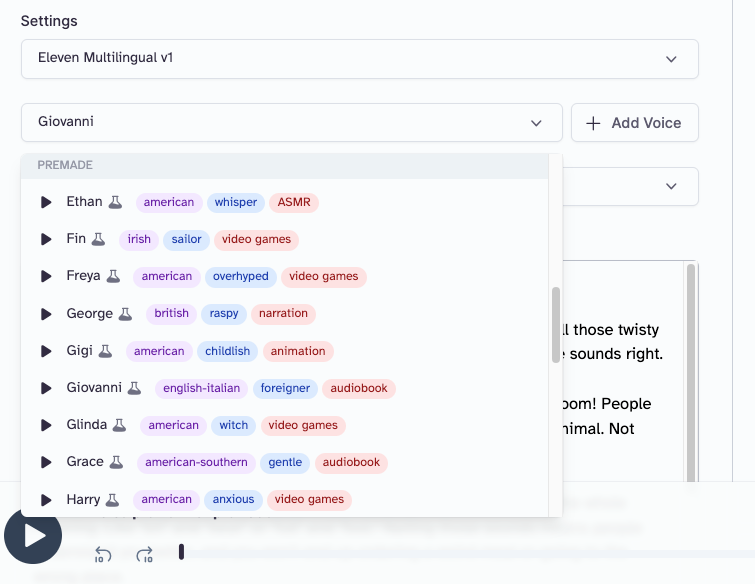Play the Glinda voice preview

(x=46, y=425)
